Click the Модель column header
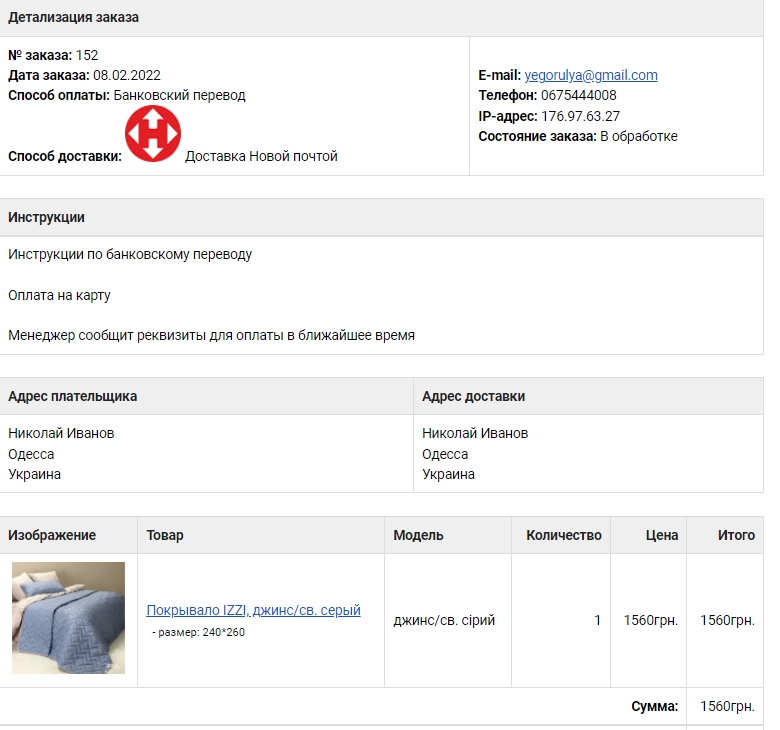The width and height of the screenshot is (780, 730). click(x=418, y=535)
